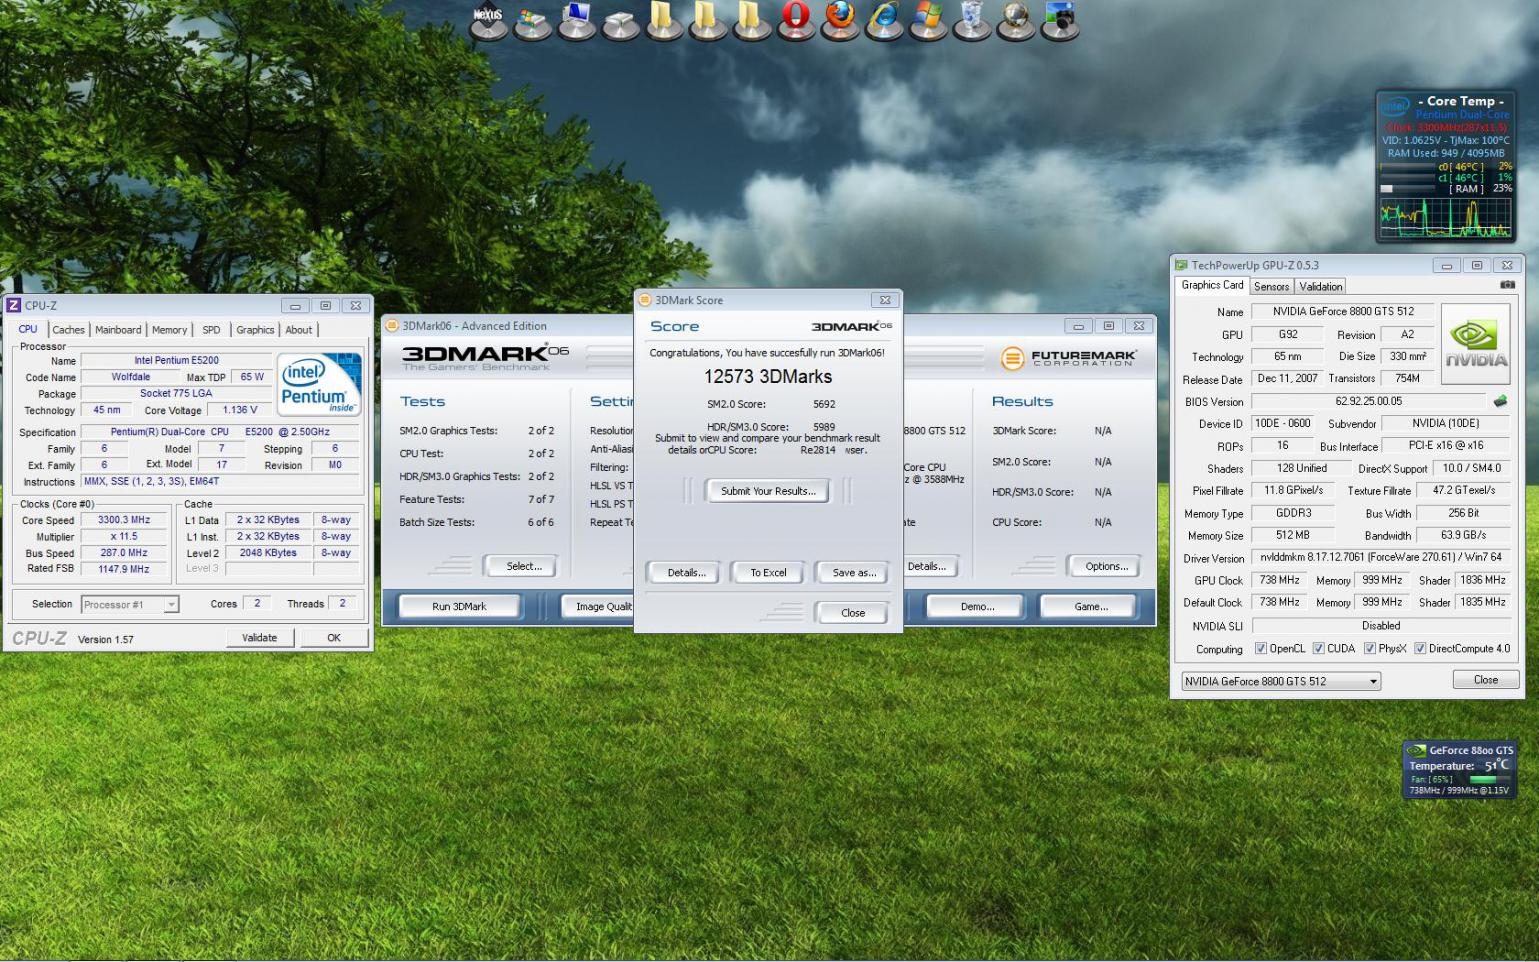
Task: Click the 51°C temperature readout in GeForce gadget
Action: pyautogui.click(x=1497, y=766)
